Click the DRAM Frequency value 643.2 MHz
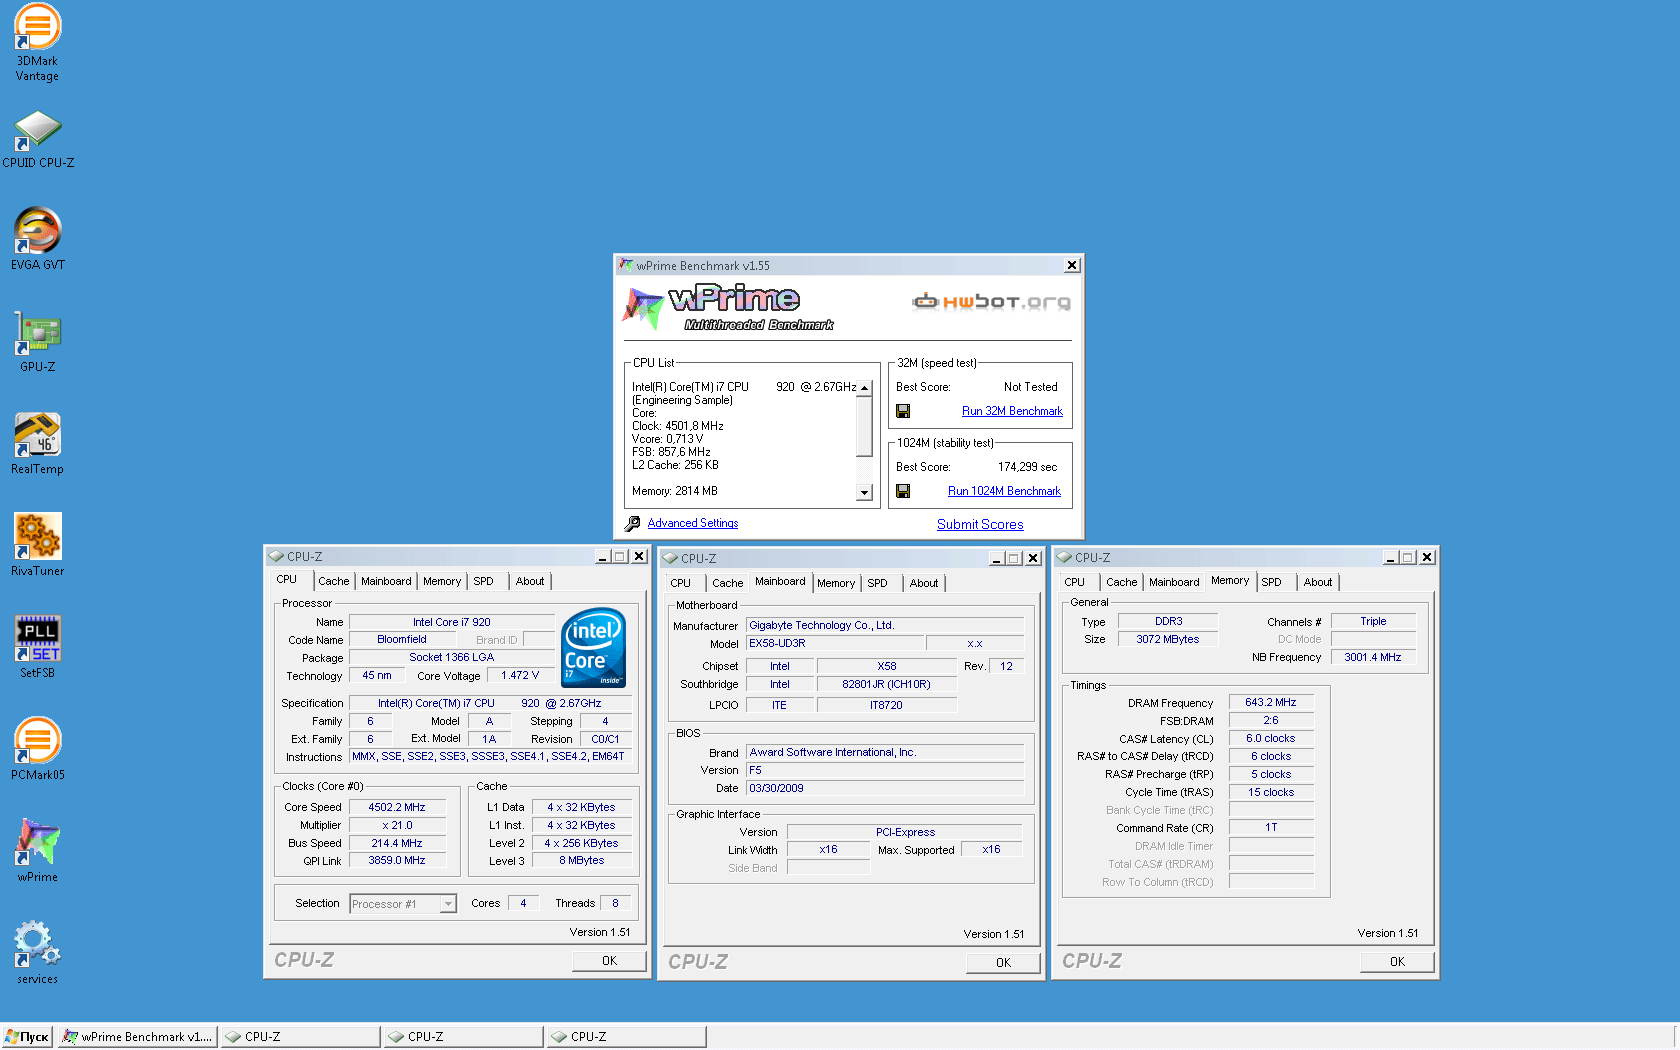1680x1050 pixels. [x=1271, y=702]
